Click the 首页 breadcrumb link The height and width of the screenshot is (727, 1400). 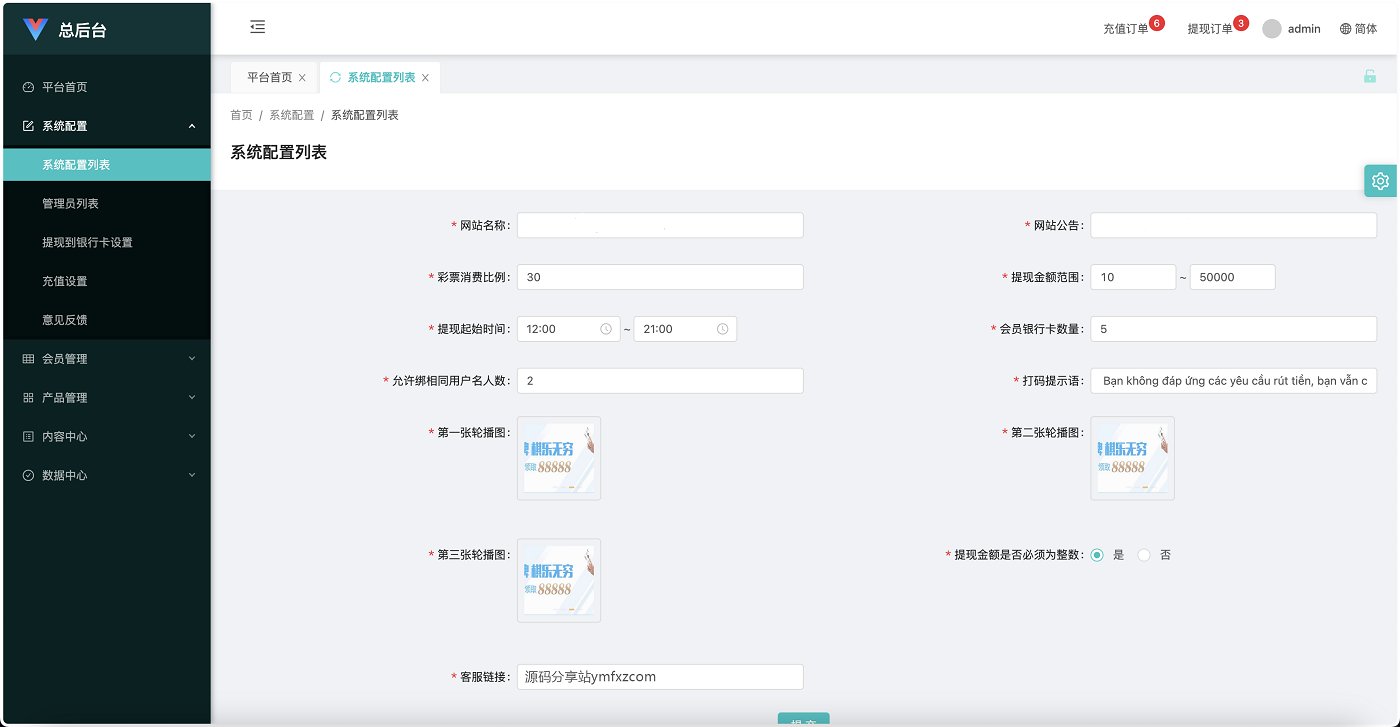[x=241, y=115]
